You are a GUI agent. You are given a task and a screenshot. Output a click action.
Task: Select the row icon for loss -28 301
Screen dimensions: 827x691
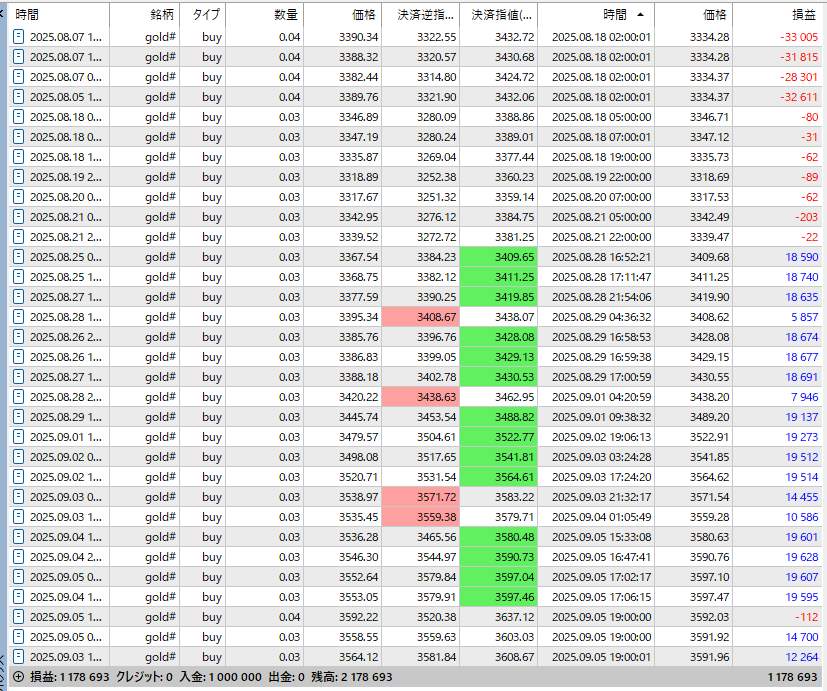[18, 77]
